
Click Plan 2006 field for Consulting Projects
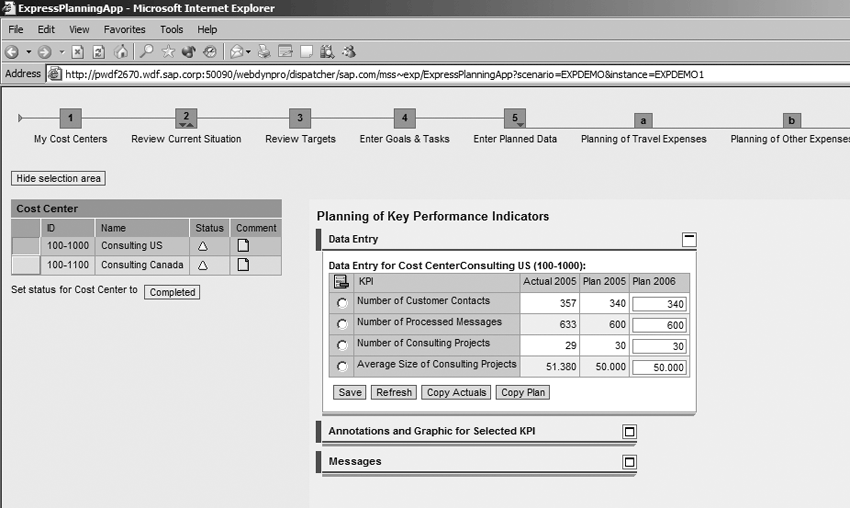tap(660, 346)
